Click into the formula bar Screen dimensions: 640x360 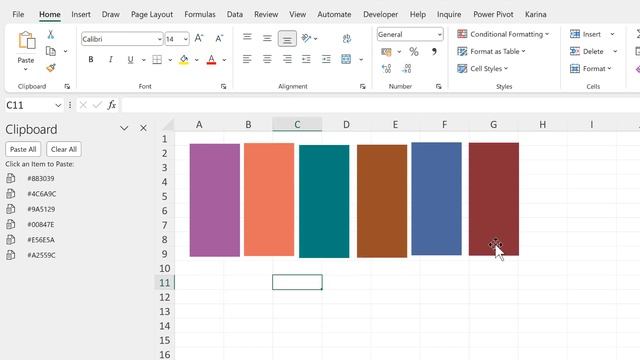point(380,105)
